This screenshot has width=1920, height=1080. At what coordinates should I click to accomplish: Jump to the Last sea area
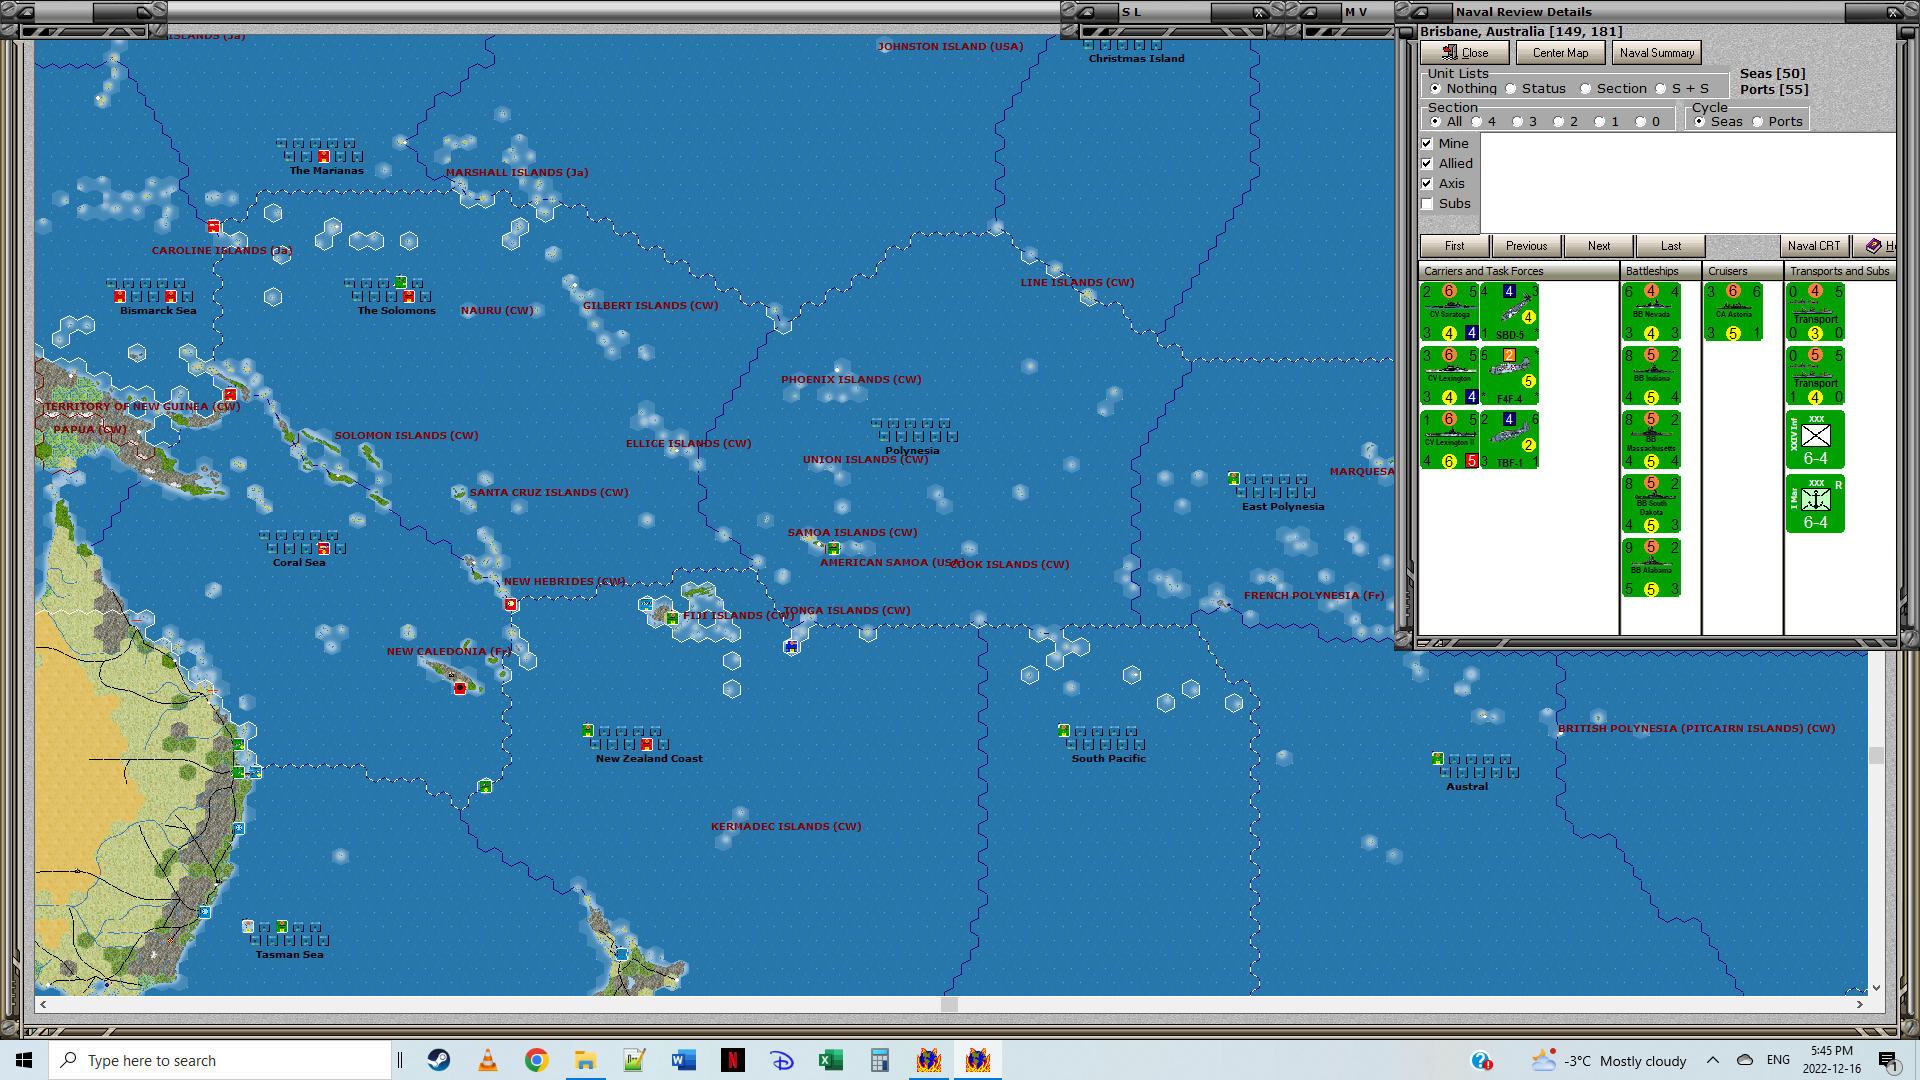1671,246
